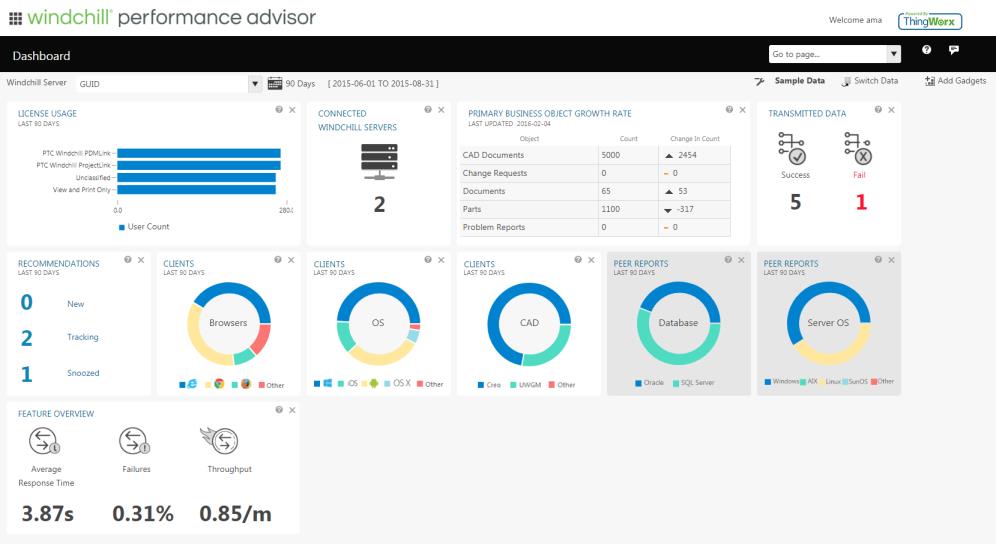This screenshot has height=544, width=996.
Task: Open the Tracking recommendations link
Action: click(x=82, y=337)
